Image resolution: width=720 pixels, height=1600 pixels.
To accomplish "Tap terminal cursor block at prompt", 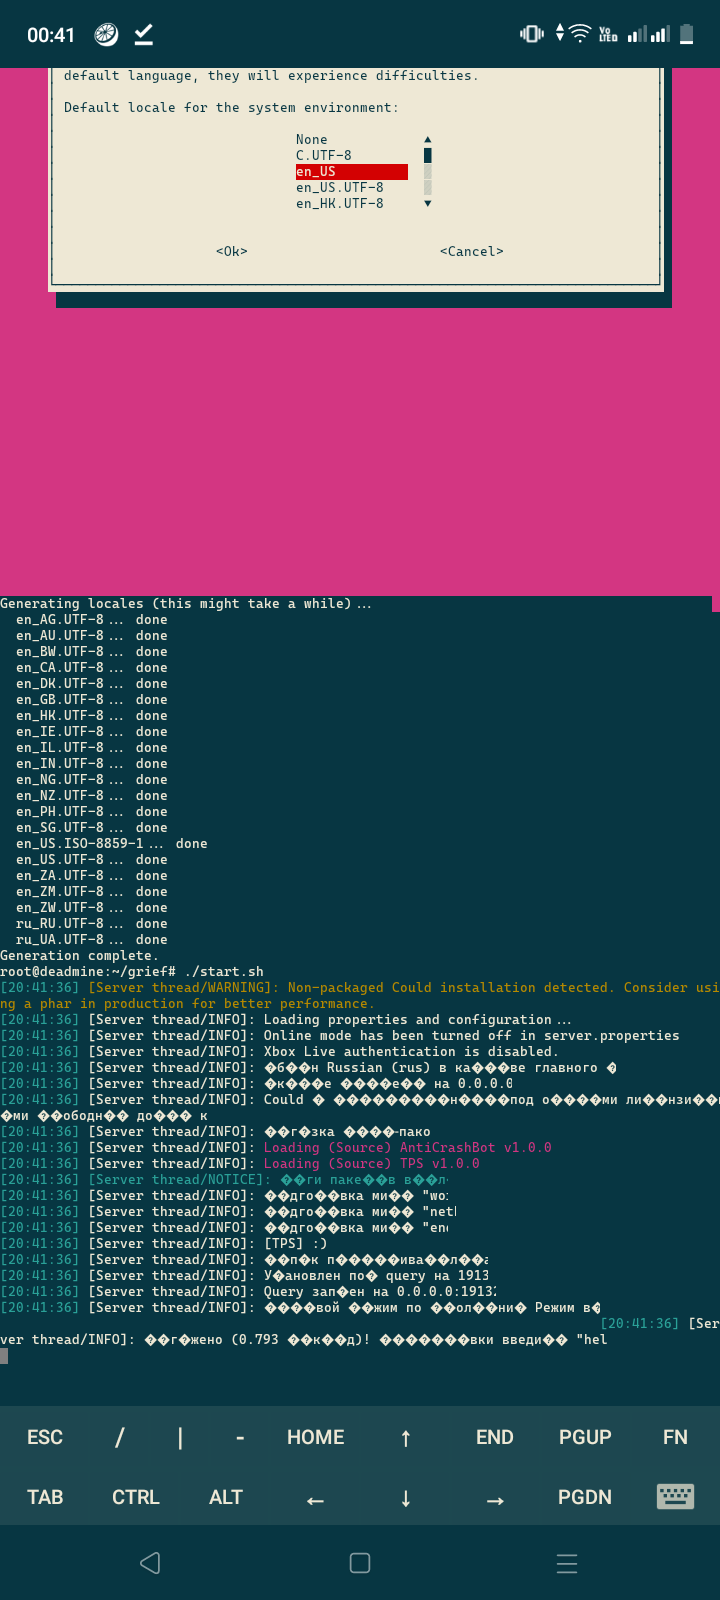I will pos(4,1356).
